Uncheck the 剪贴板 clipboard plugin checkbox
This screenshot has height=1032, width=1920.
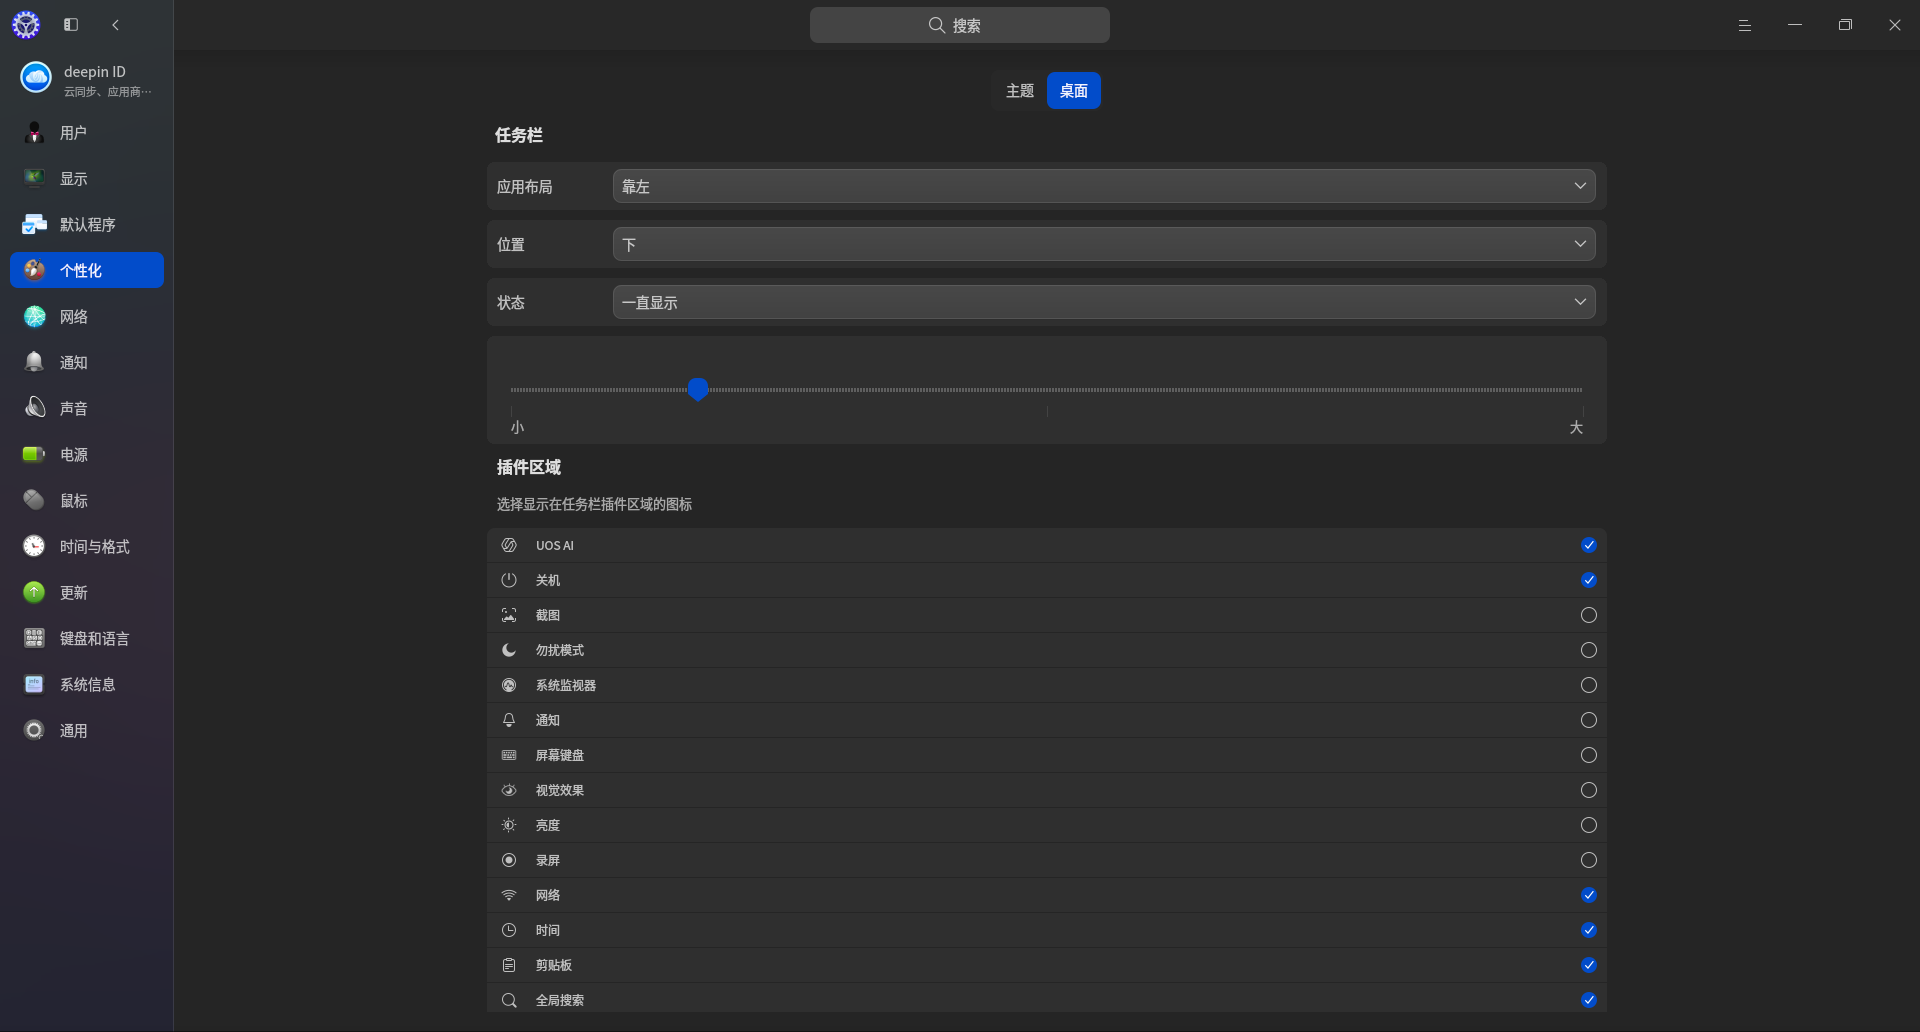pos(1589,965)
